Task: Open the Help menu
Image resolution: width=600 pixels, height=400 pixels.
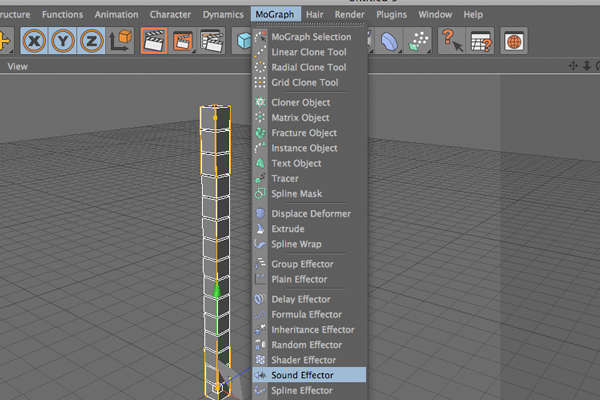Action: click(x=473, y=15)
